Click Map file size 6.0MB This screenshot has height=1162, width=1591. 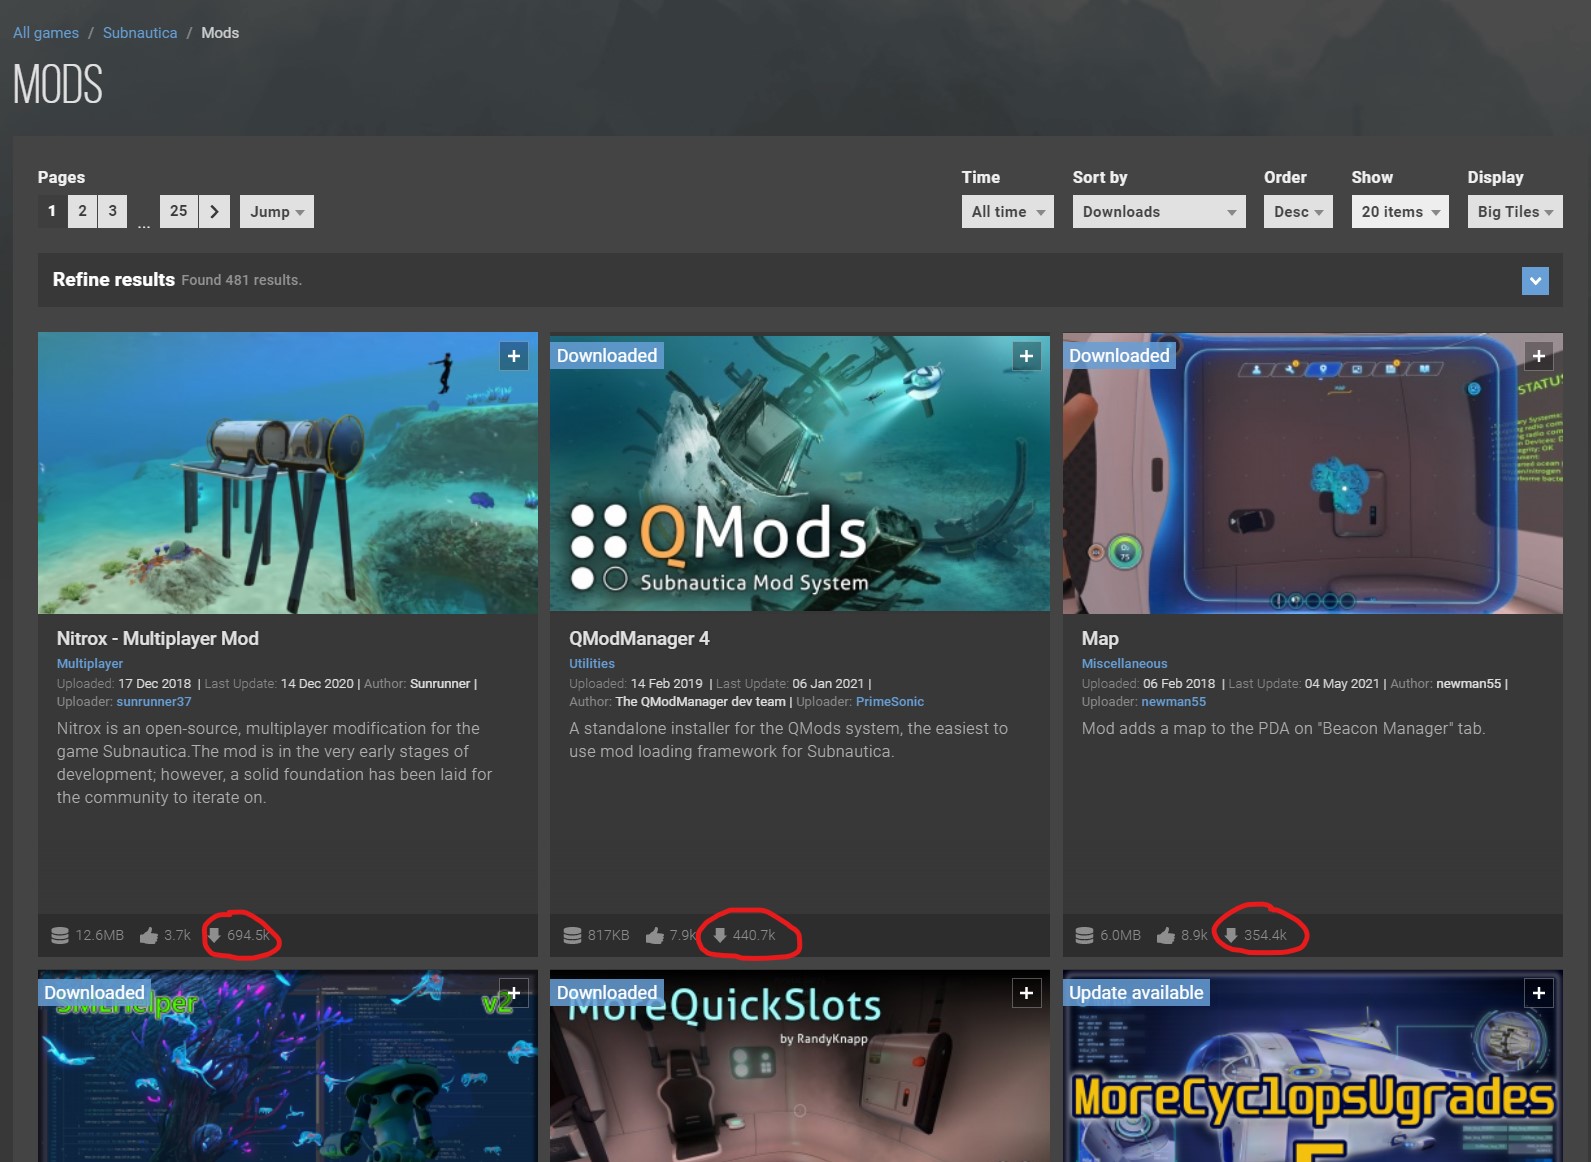point(1120,935)
